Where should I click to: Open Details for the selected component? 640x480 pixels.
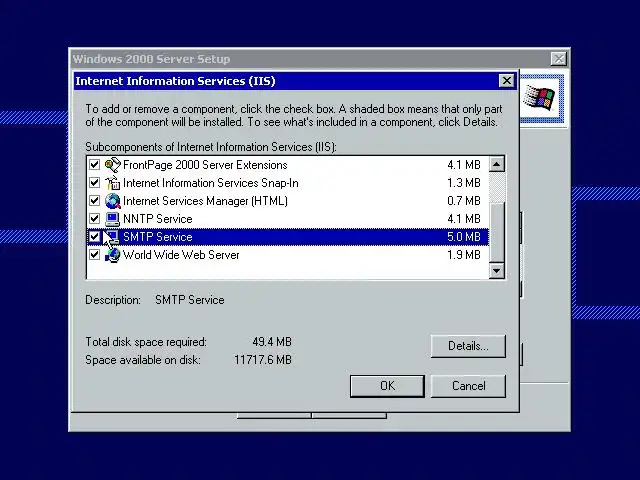point(468,346)
